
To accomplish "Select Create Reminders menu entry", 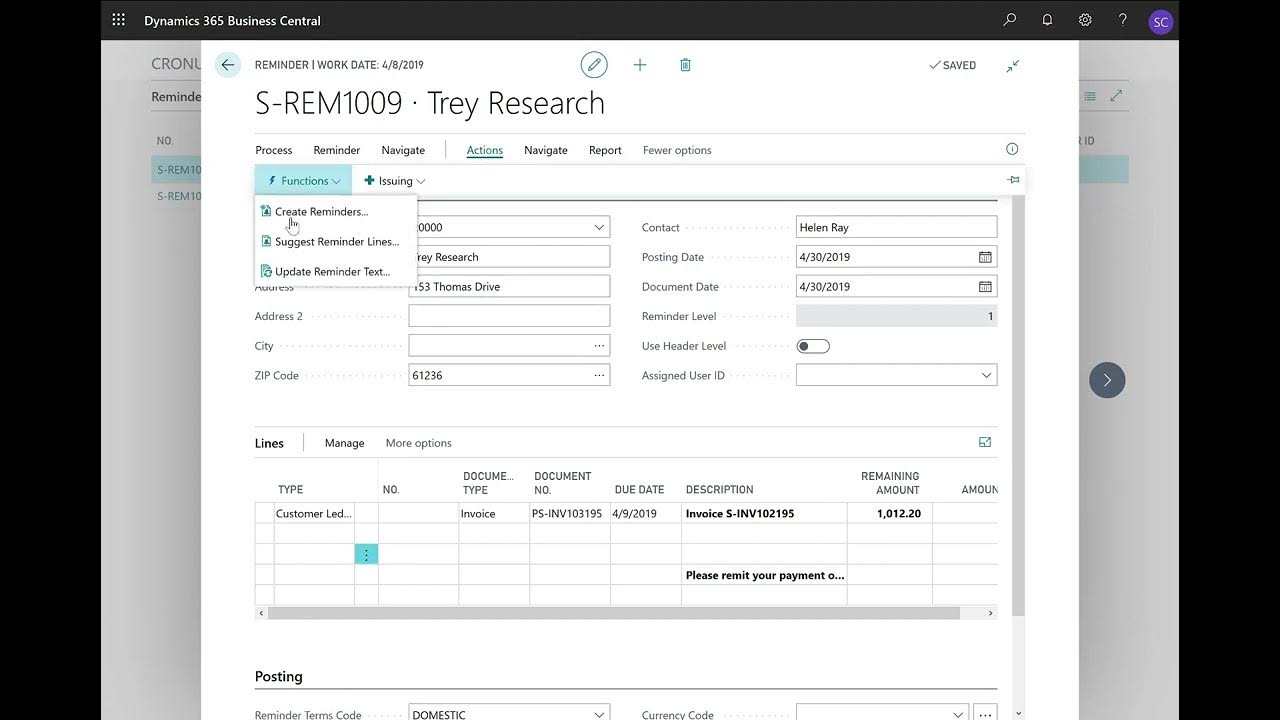I will [321, 211].
